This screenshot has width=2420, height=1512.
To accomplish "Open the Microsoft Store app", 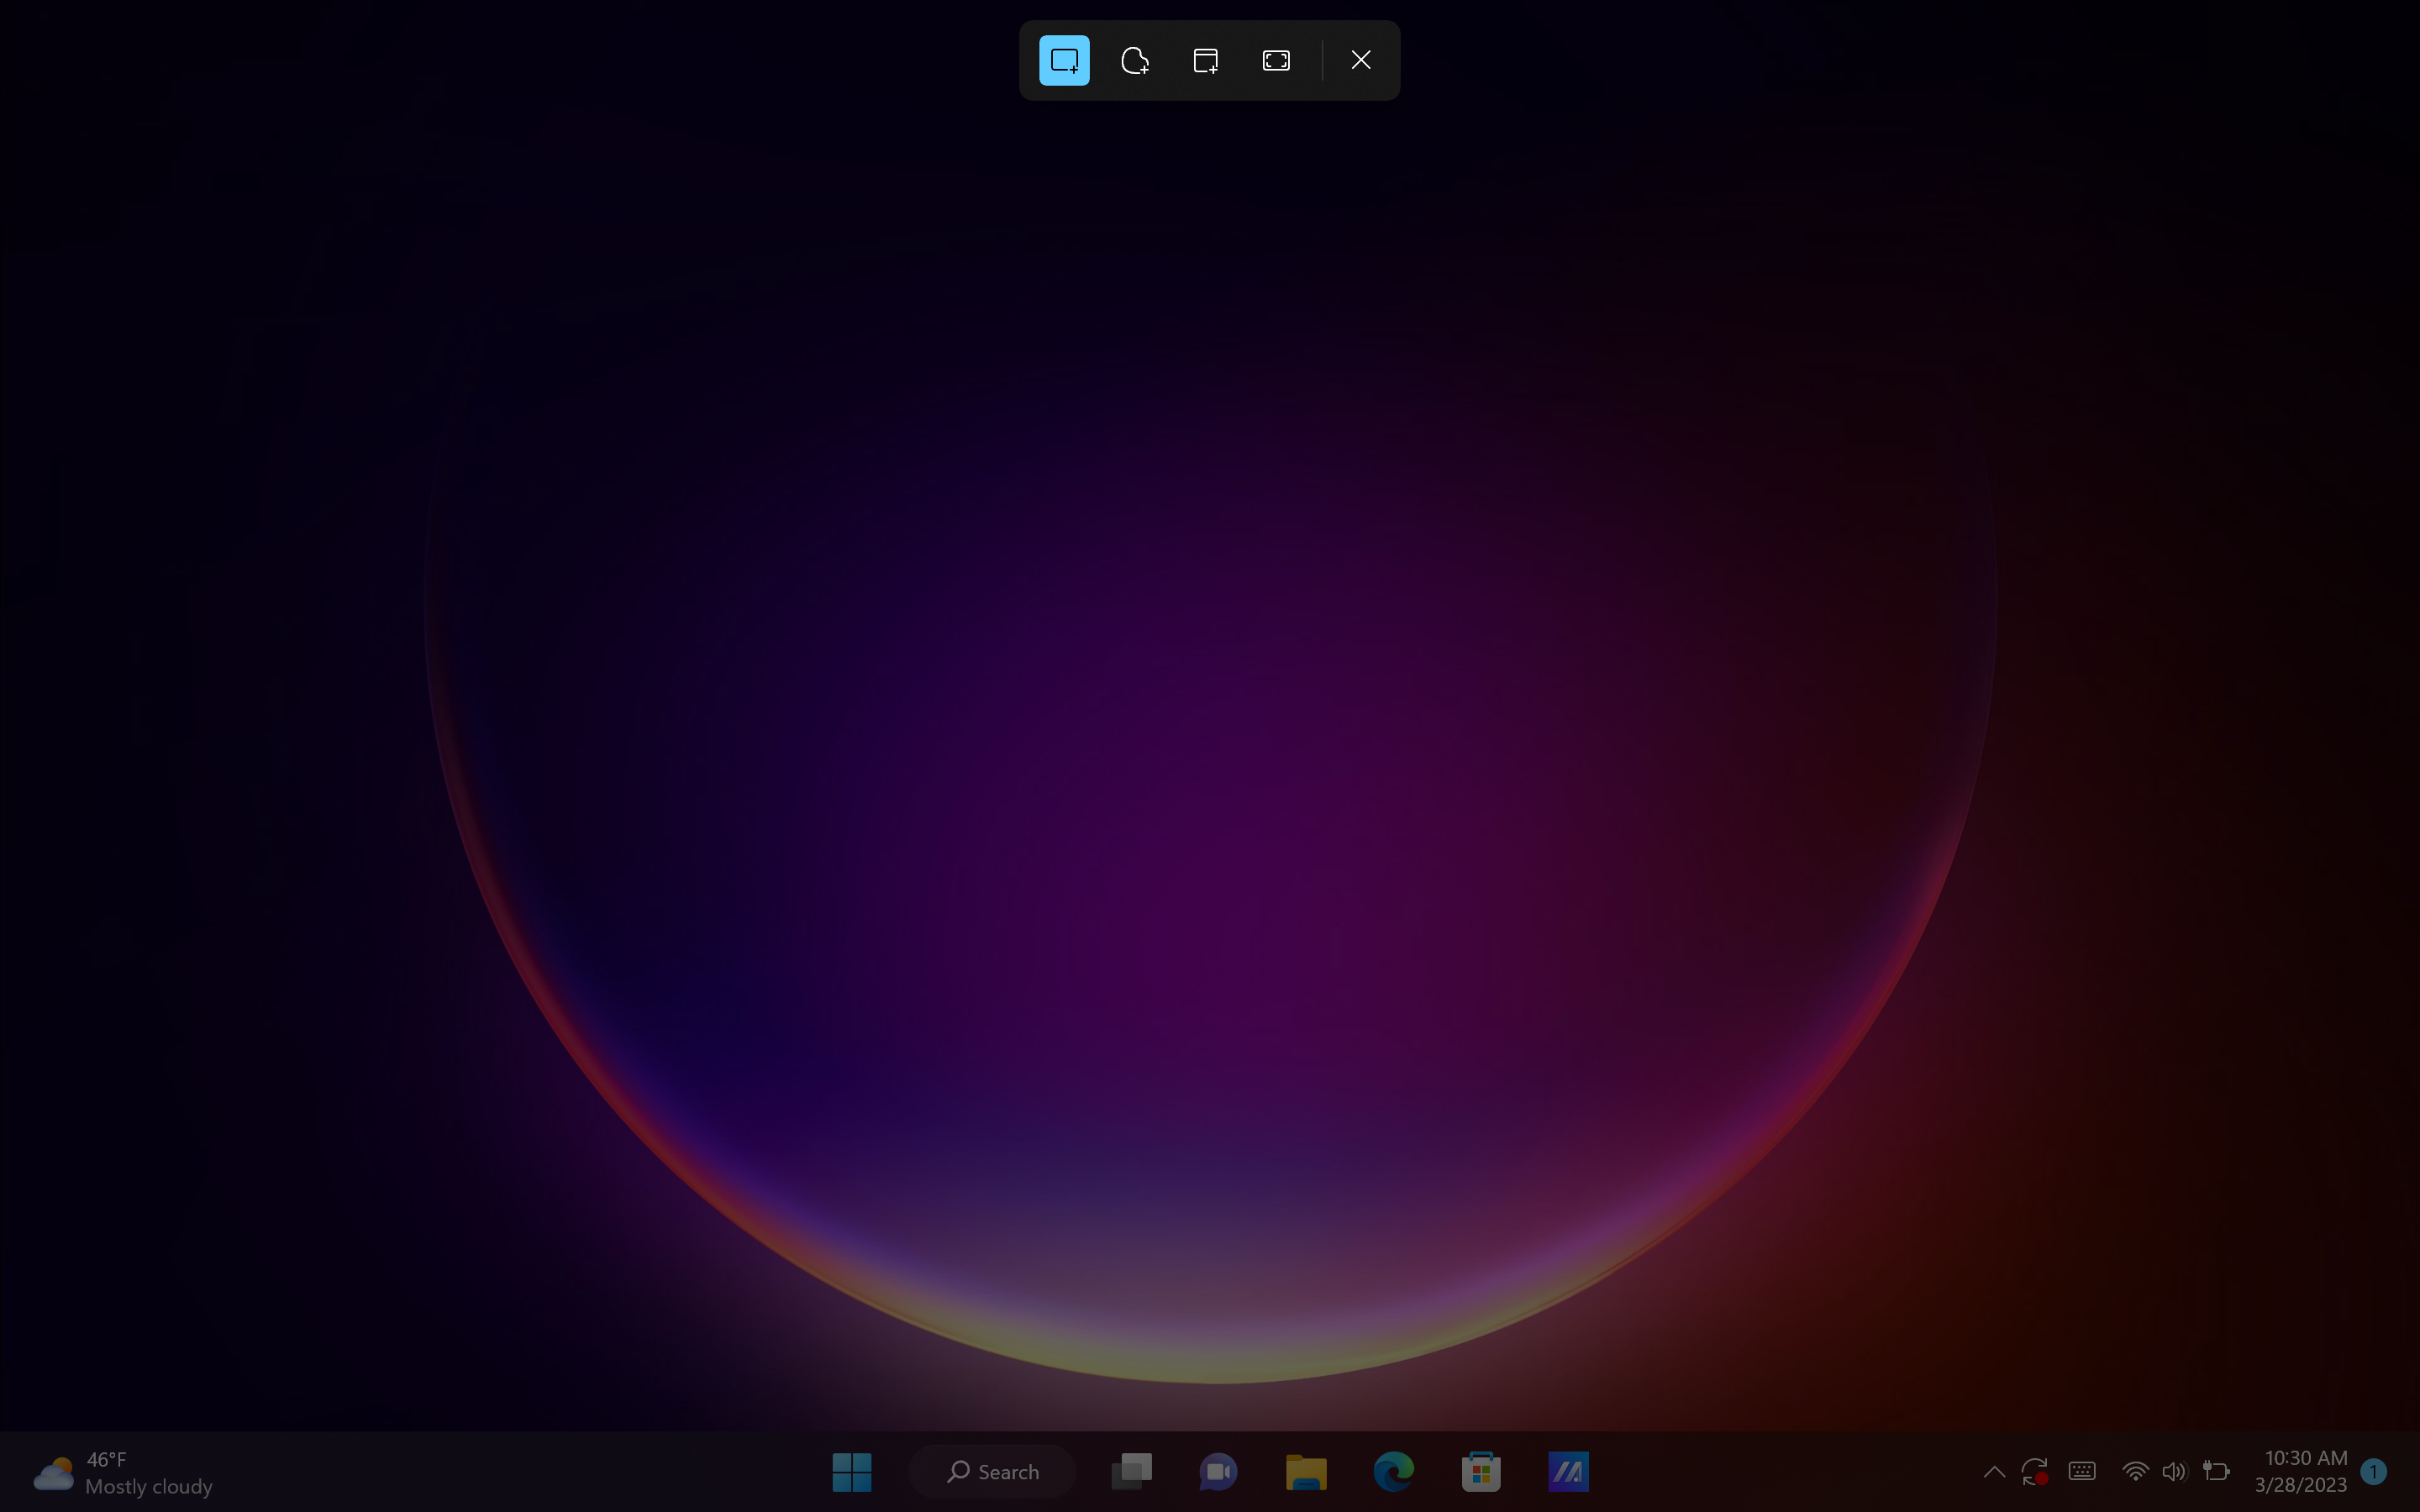I will (1481, 1472).
